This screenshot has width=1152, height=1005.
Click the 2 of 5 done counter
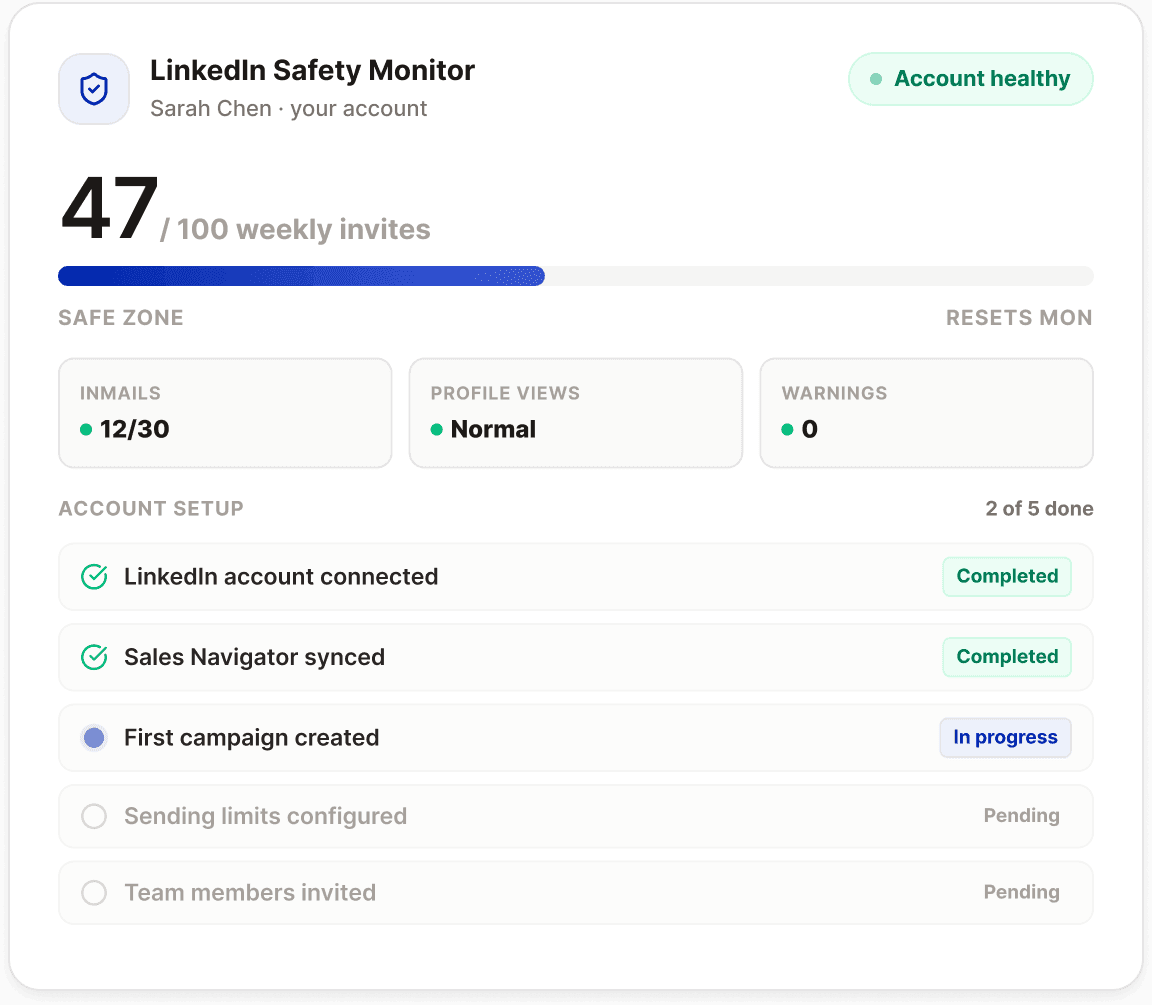1039,508
